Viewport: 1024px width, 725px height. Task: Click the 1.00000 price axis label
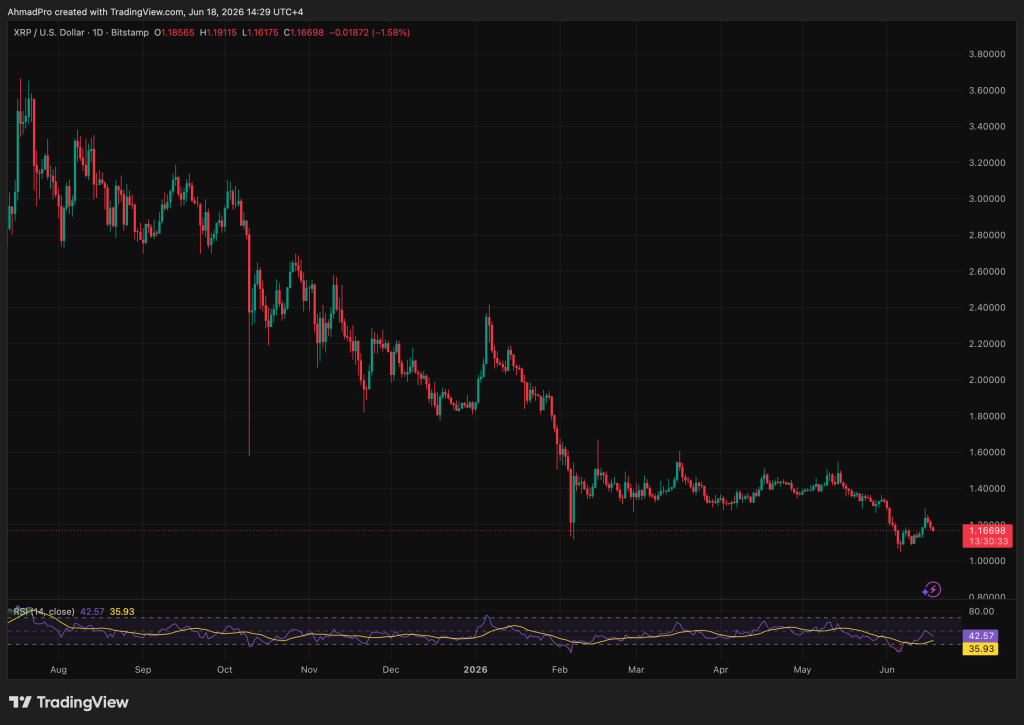tap(987, 561)
